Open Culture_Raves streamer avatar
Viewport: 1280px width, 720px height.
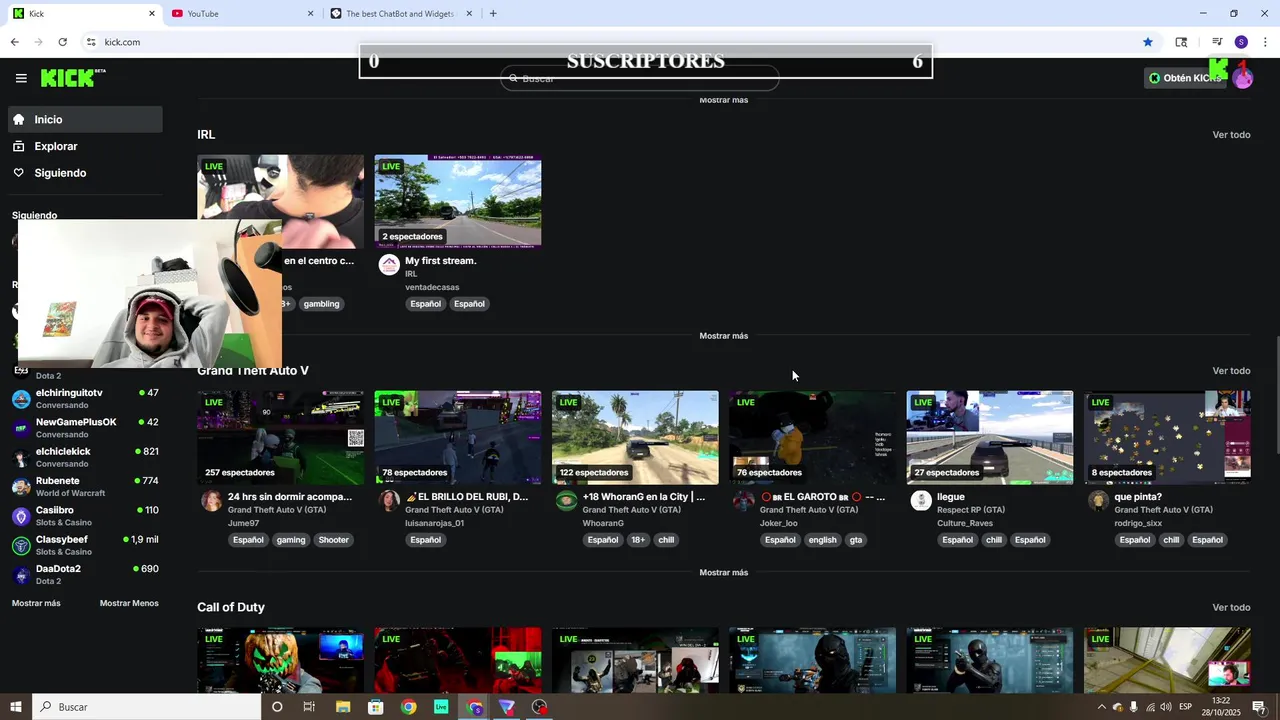pos(921,501)
